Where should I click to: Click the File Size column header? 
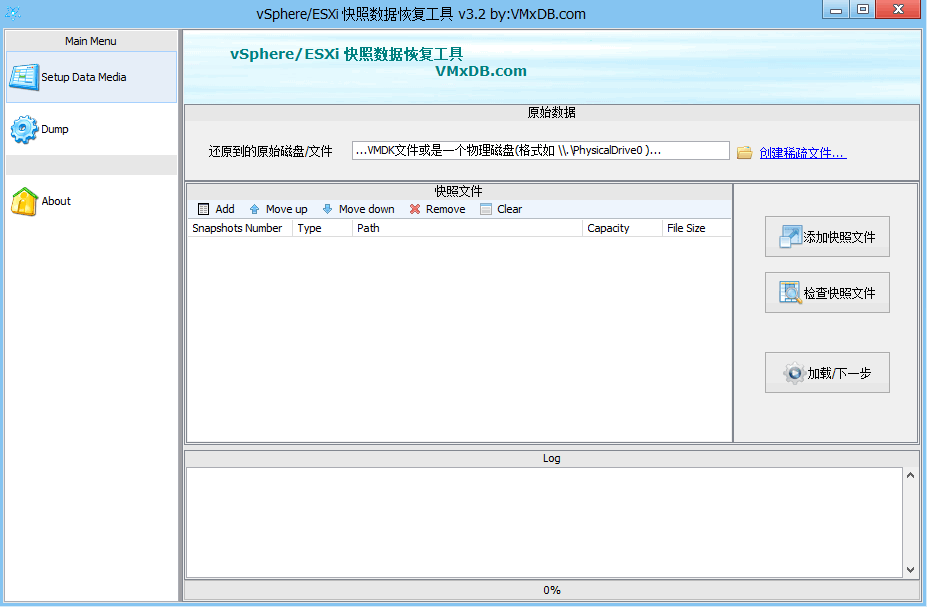click(696, 228)
